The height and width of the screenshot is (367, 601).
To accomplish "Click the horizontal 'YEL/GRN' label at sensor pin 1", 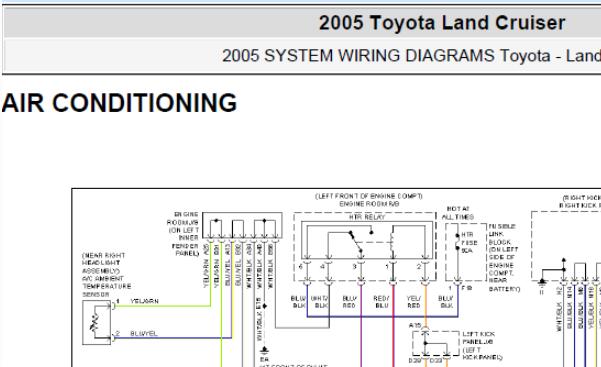I will 145,301.
